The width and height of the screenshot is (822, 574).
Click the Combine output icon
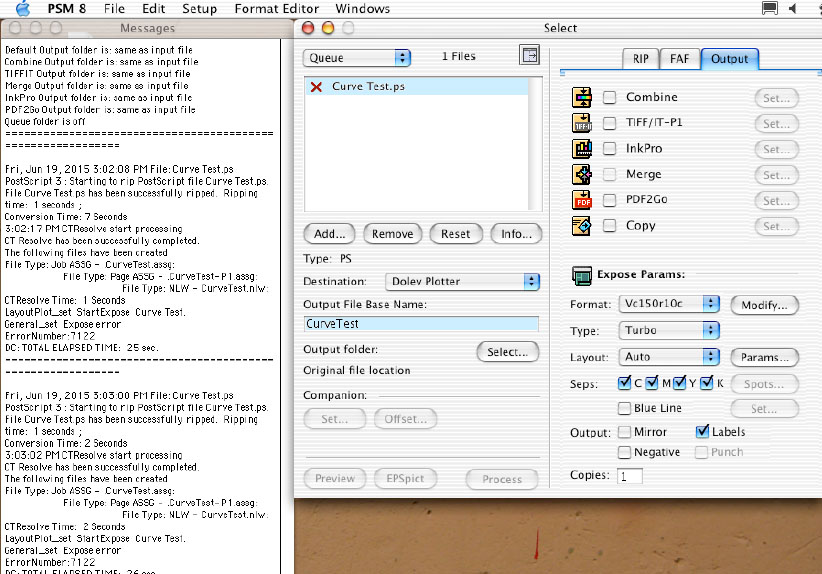coord(581,98)
